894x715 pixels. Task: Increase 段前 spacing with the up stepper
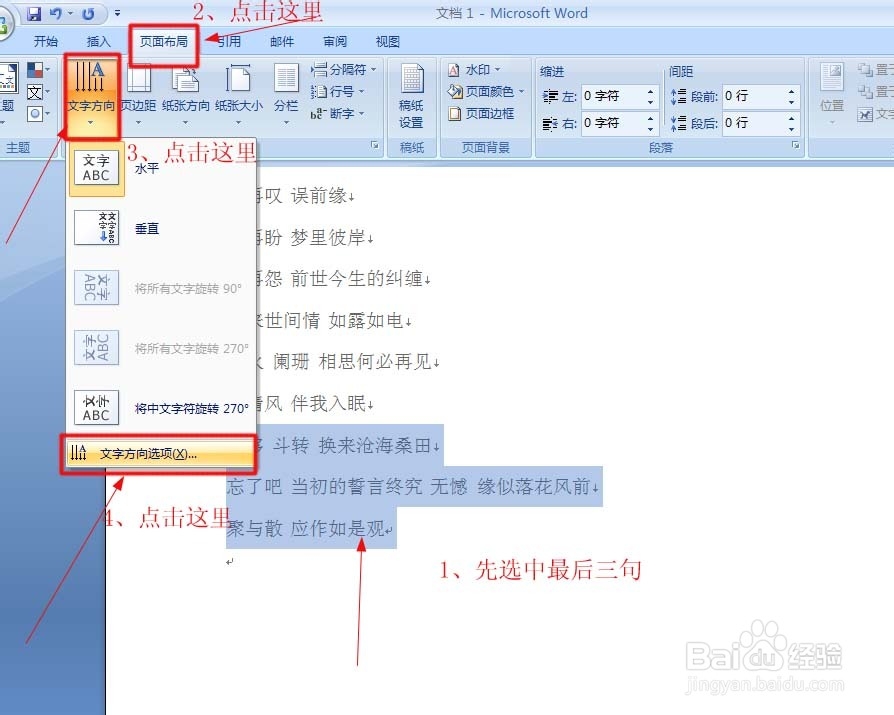point(791,91)
